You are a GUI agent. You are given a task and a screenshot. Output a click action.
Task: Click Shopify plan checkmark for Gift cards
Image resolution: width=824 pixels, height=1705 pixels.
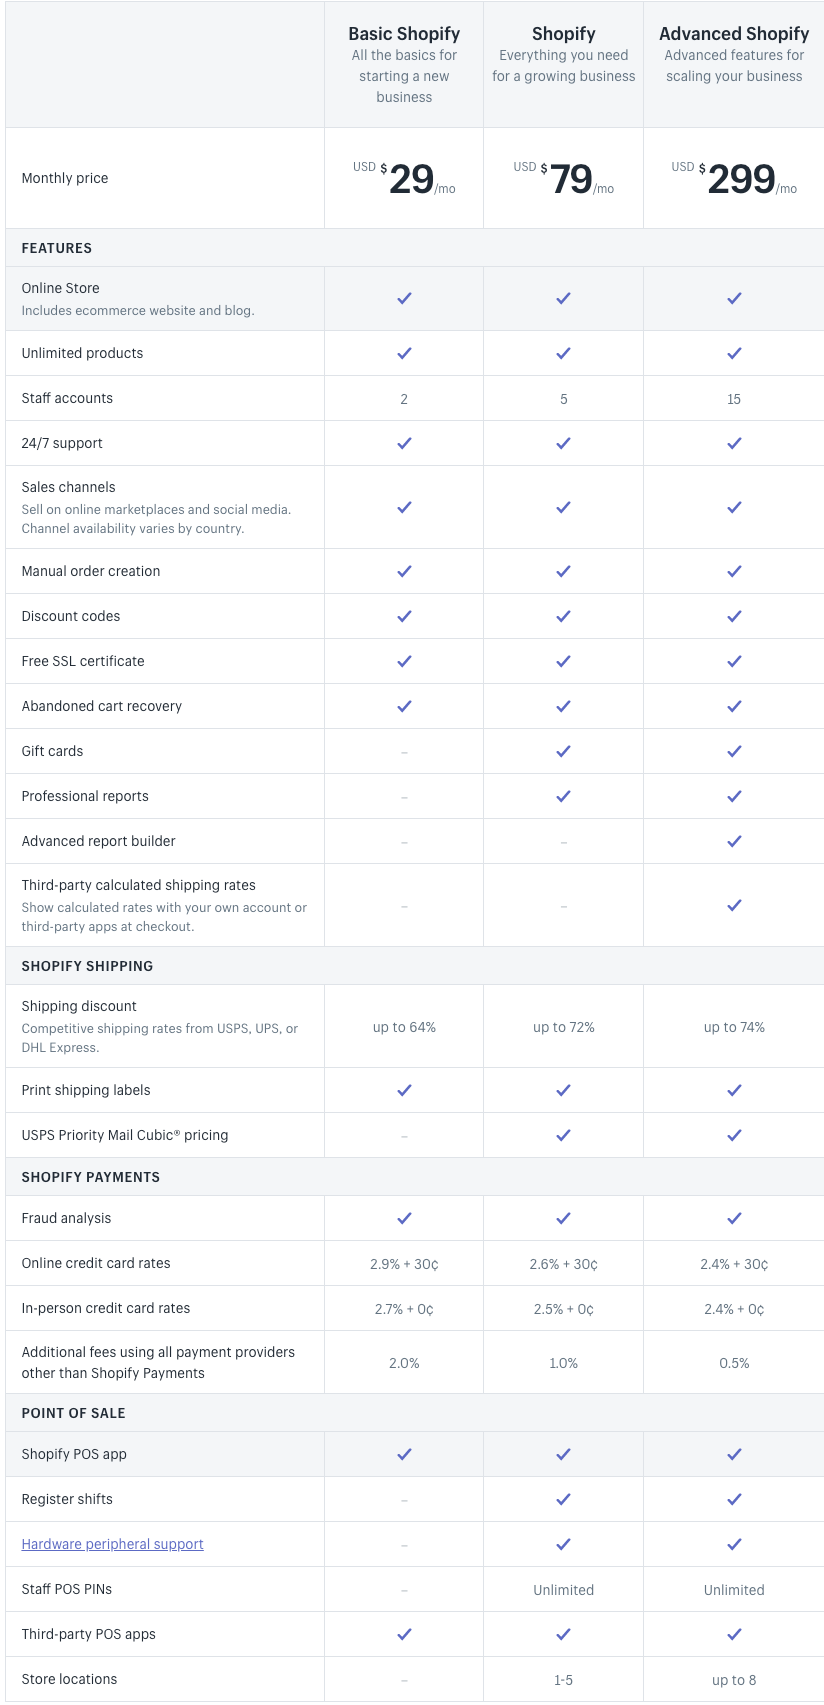point(564,751)
